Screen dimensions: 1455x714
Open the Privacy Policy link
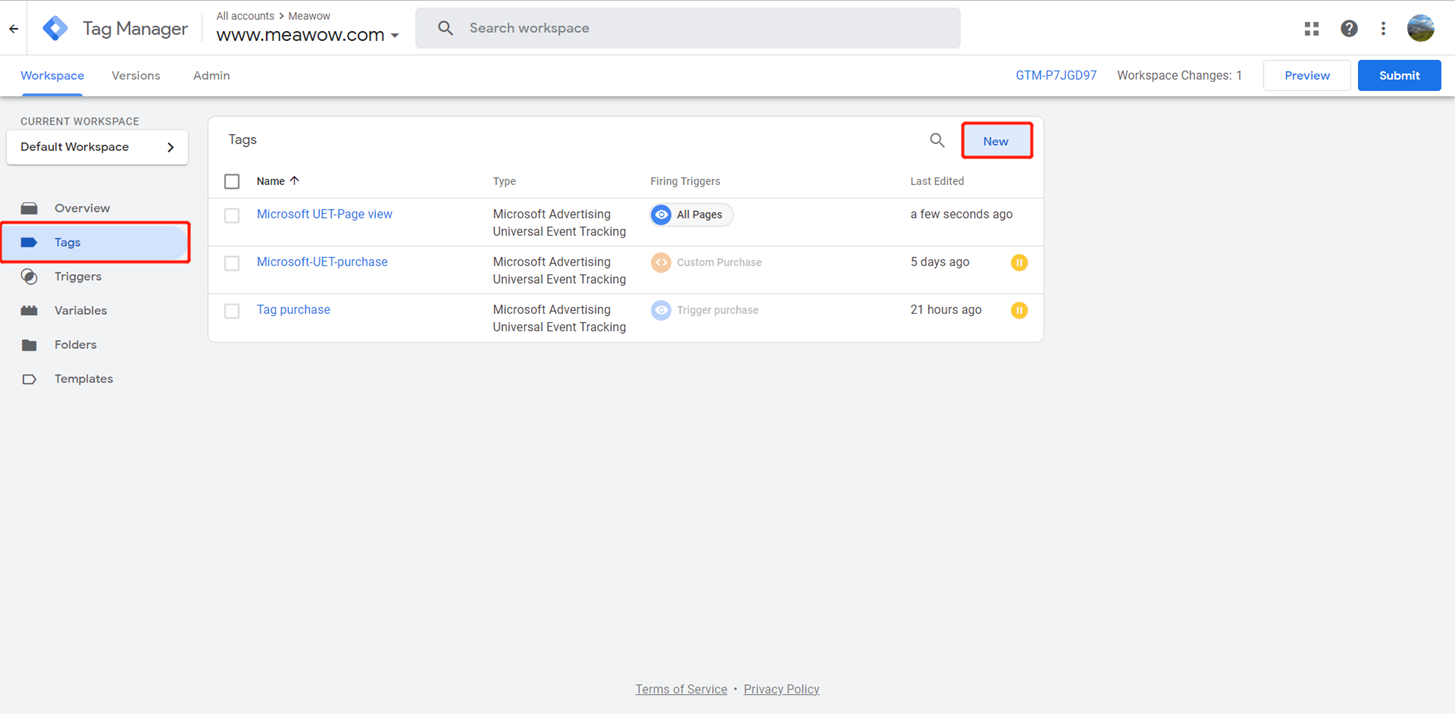pyautogui.click(x=781, y=690)
